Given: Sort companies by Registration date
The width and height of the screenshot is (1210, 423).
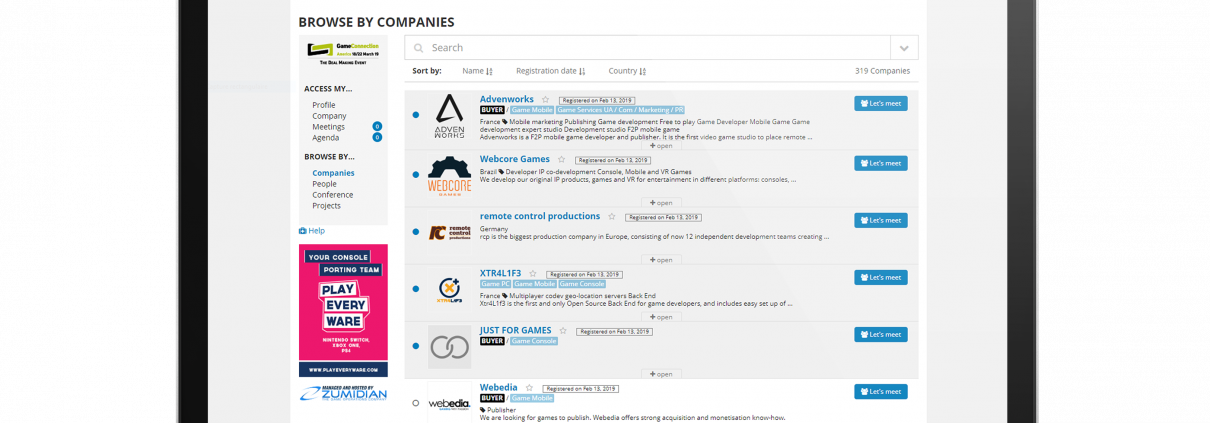Looking at the screenshot, I should [551, 71].
